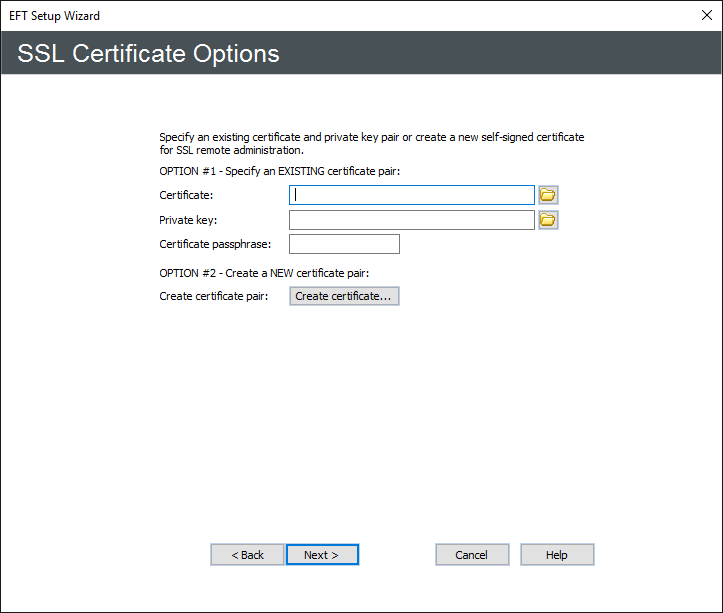Viewport: 723px width, 613px height.
Task: Open folder browser for the Private key
Action: (x=547, y=220)
